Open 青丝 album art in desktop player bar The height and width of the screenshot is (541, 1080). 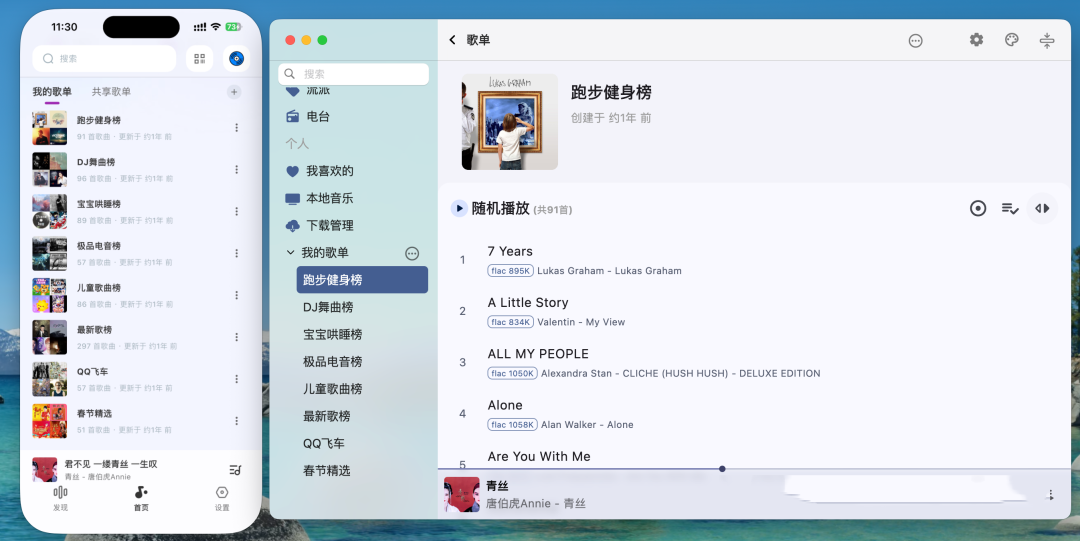[x=461, y=494]
